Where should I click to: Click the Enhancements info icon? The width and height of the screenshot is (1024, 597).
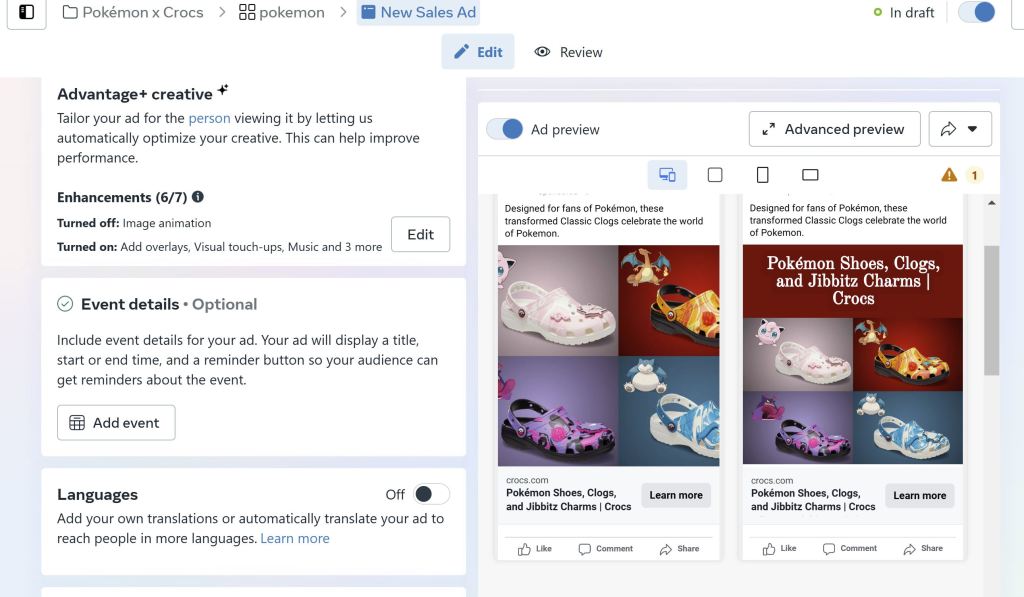coord(198,197)
